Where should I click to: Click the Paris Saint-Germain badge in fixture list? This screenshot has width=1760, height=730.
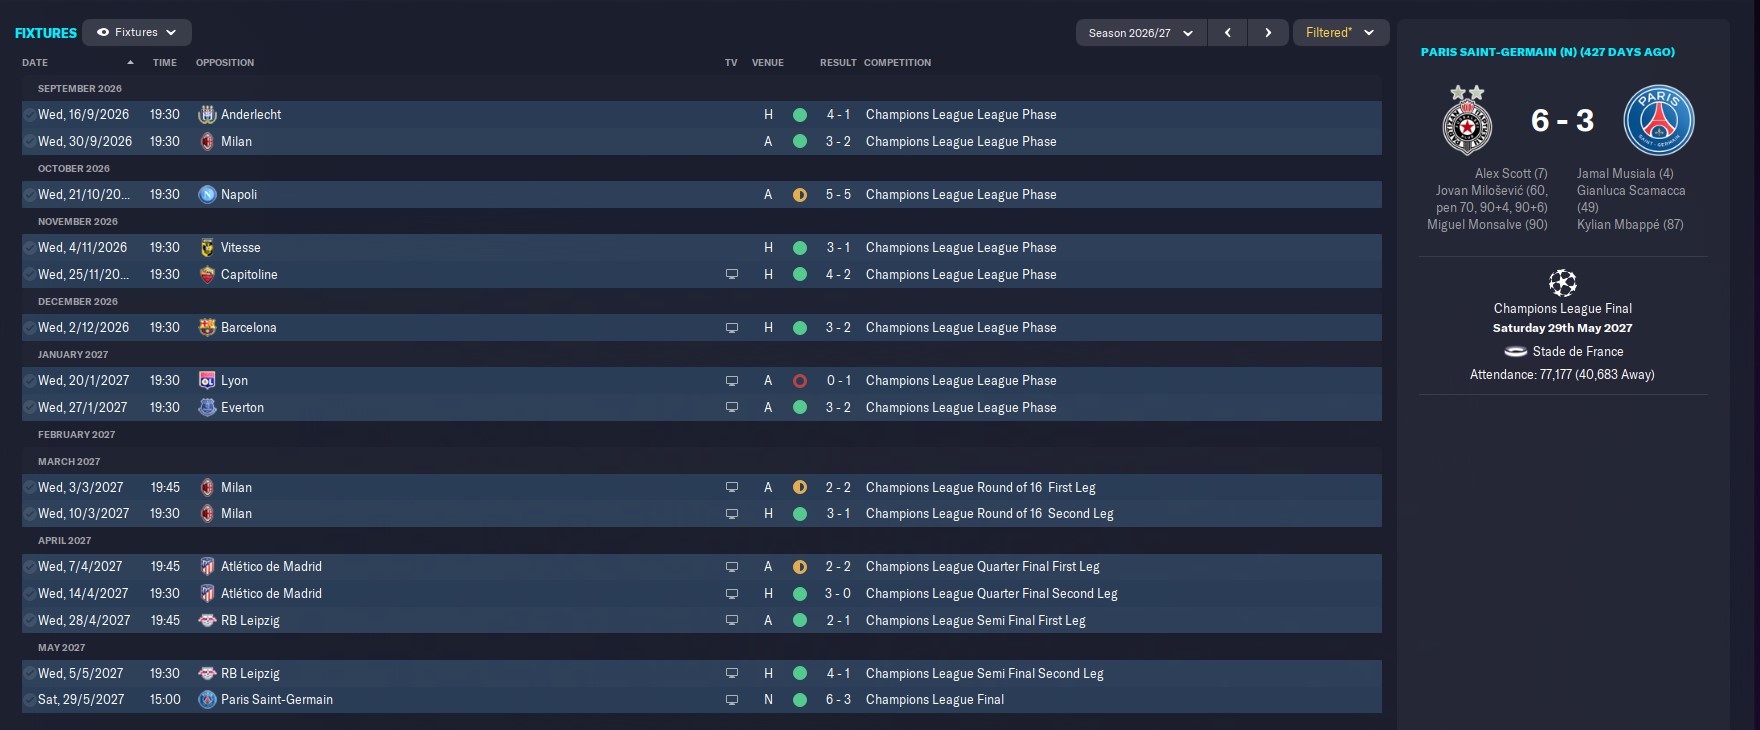(x=207, y=700)
